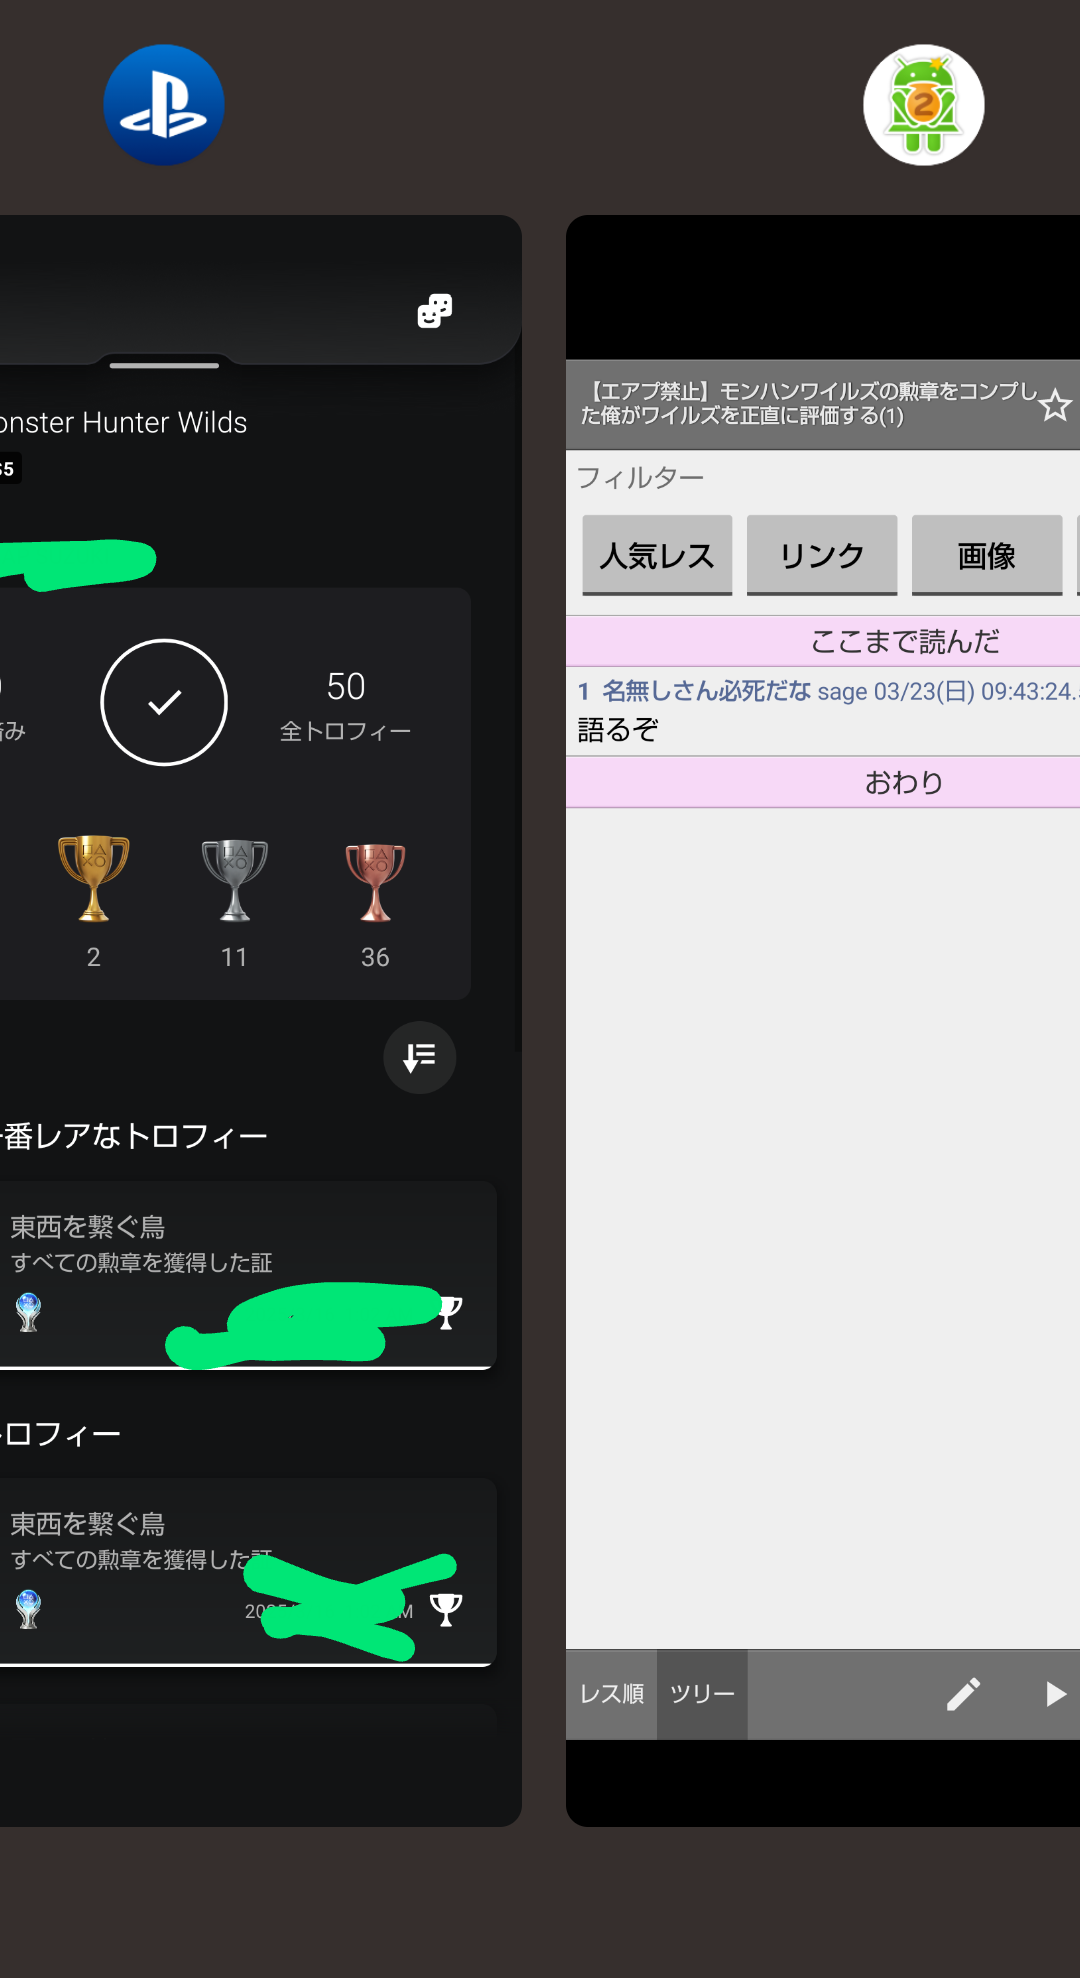Tap the completed checkmark circle
Image resolution: width=1080 pixels, height=1978 pixels.
[x=164, y=703]
